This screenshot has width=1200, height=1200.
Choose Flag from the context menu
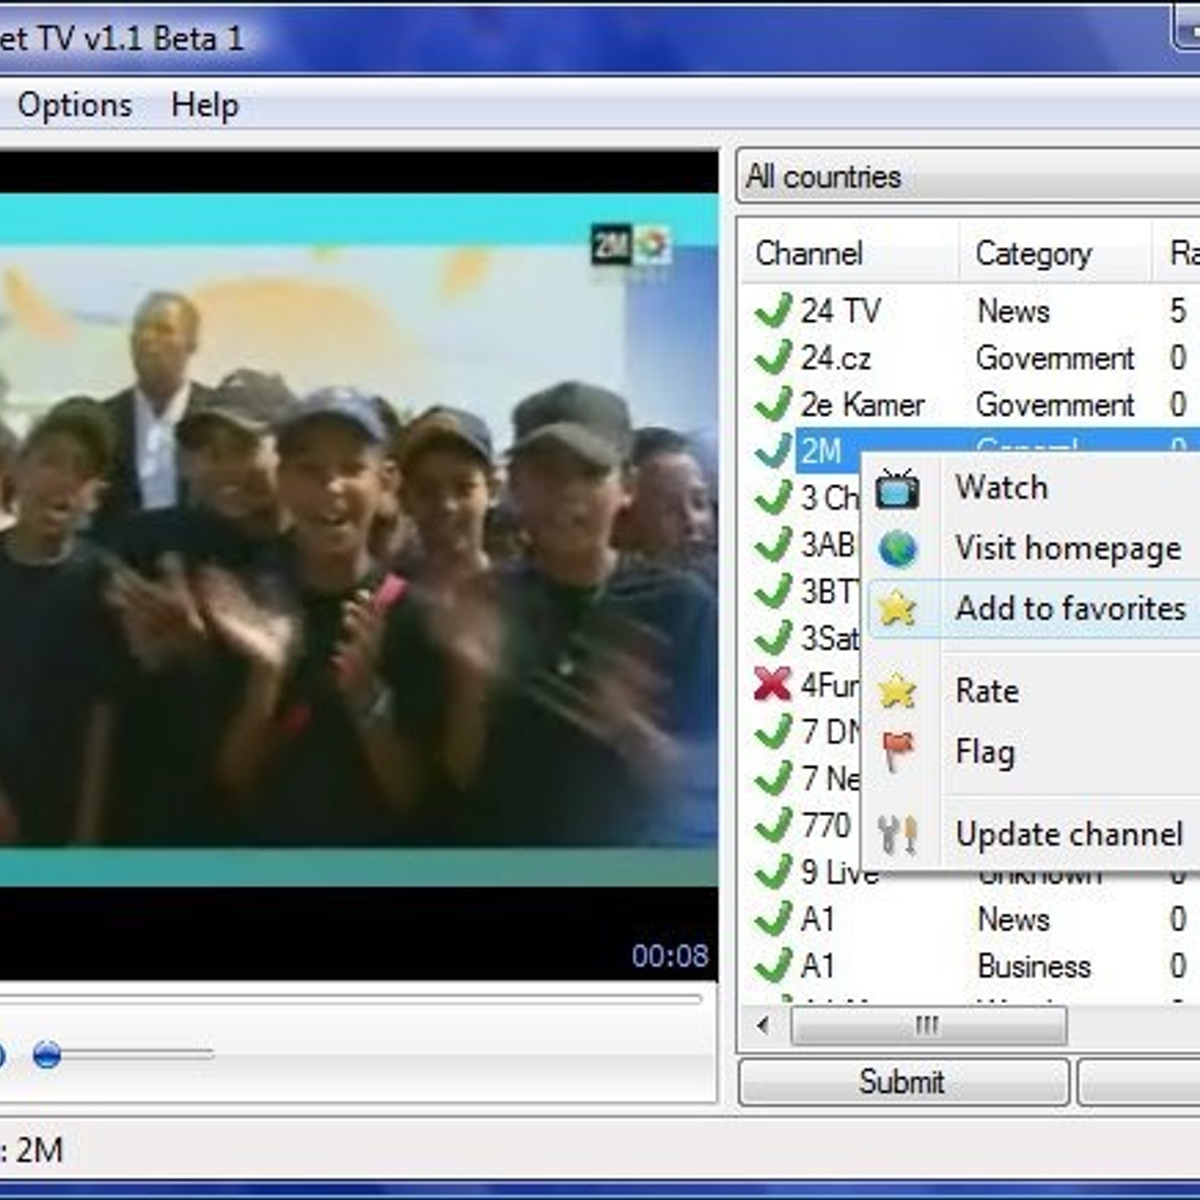(1036, 752)
